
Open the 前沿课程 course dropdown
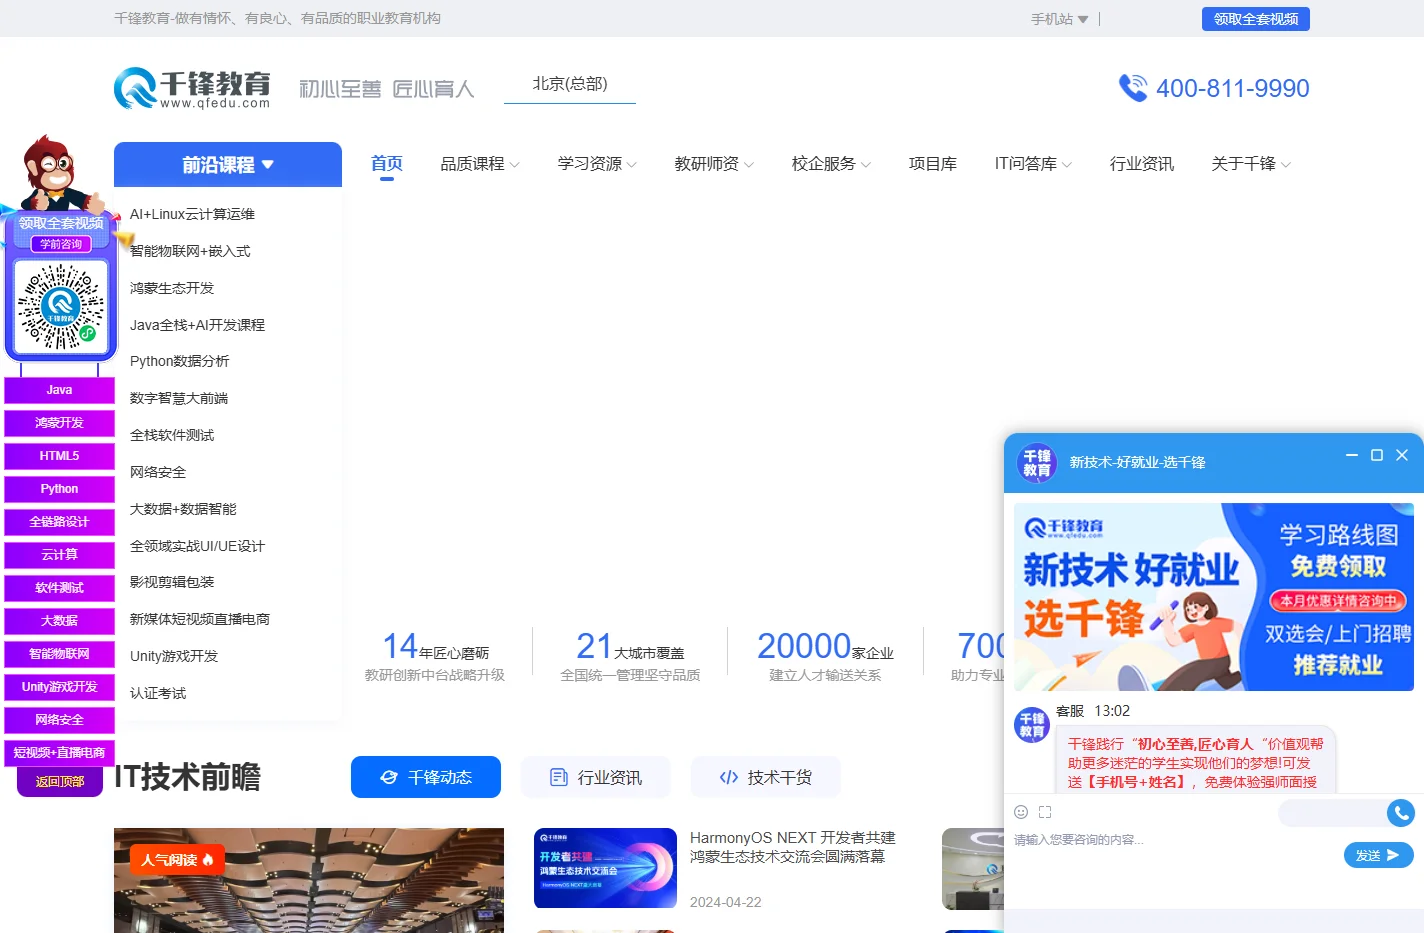pyautogui.click(x=228, y=165)
